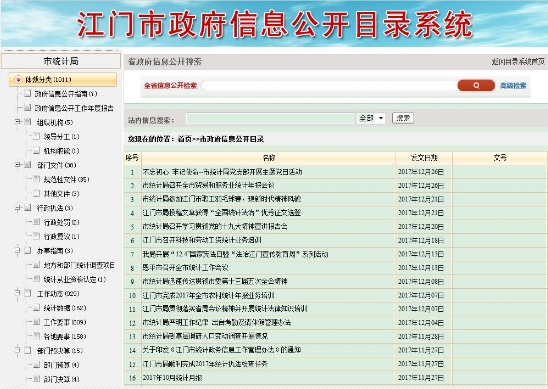Collapse the 工作动态 tree node

pyautogui.click(x=17, y=293)
